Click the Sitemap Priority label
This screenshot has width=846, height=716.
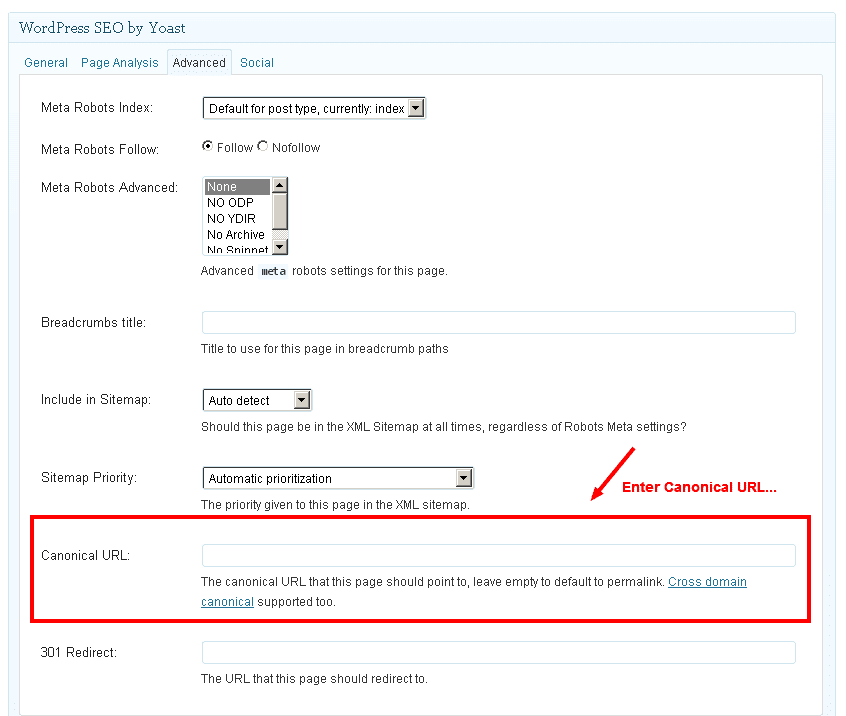[x=89, y=478]
